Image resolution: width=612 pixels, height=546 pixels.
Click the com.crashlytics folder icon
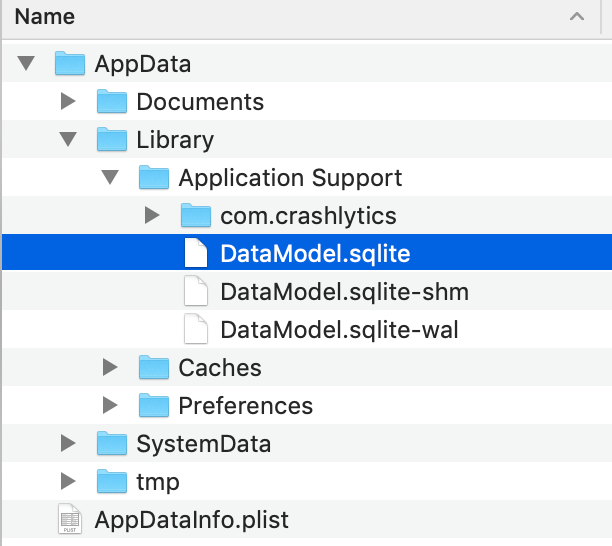(196, 215)
